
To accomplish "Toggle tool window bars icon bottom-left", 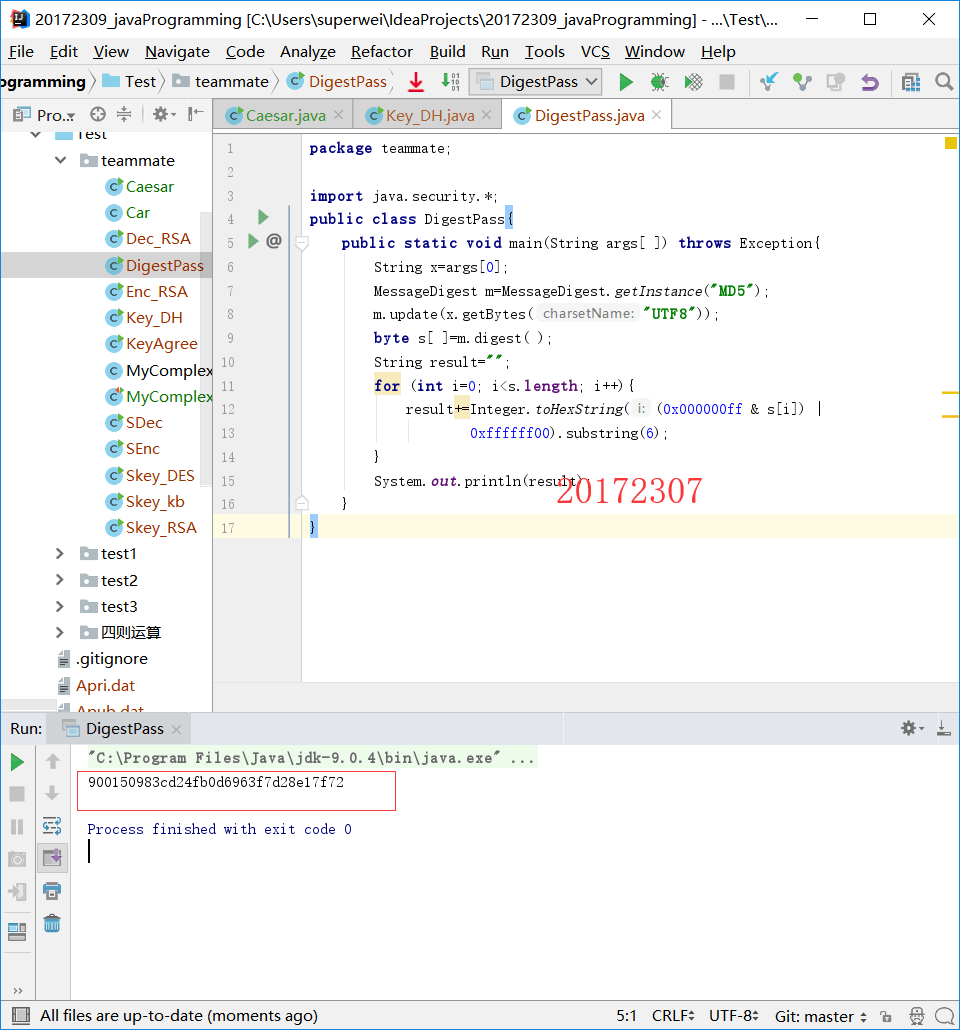I will (x=20, y=1016).
